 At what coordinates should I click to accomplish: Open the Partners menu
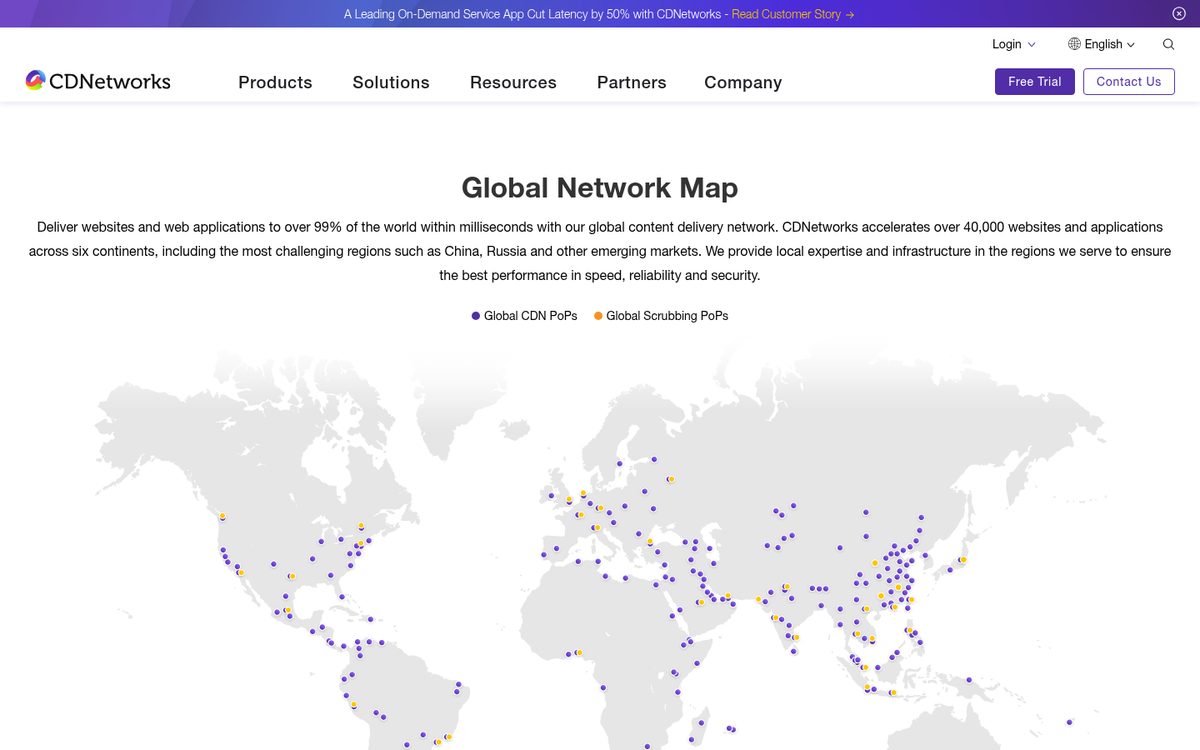[x=631, y=83]
